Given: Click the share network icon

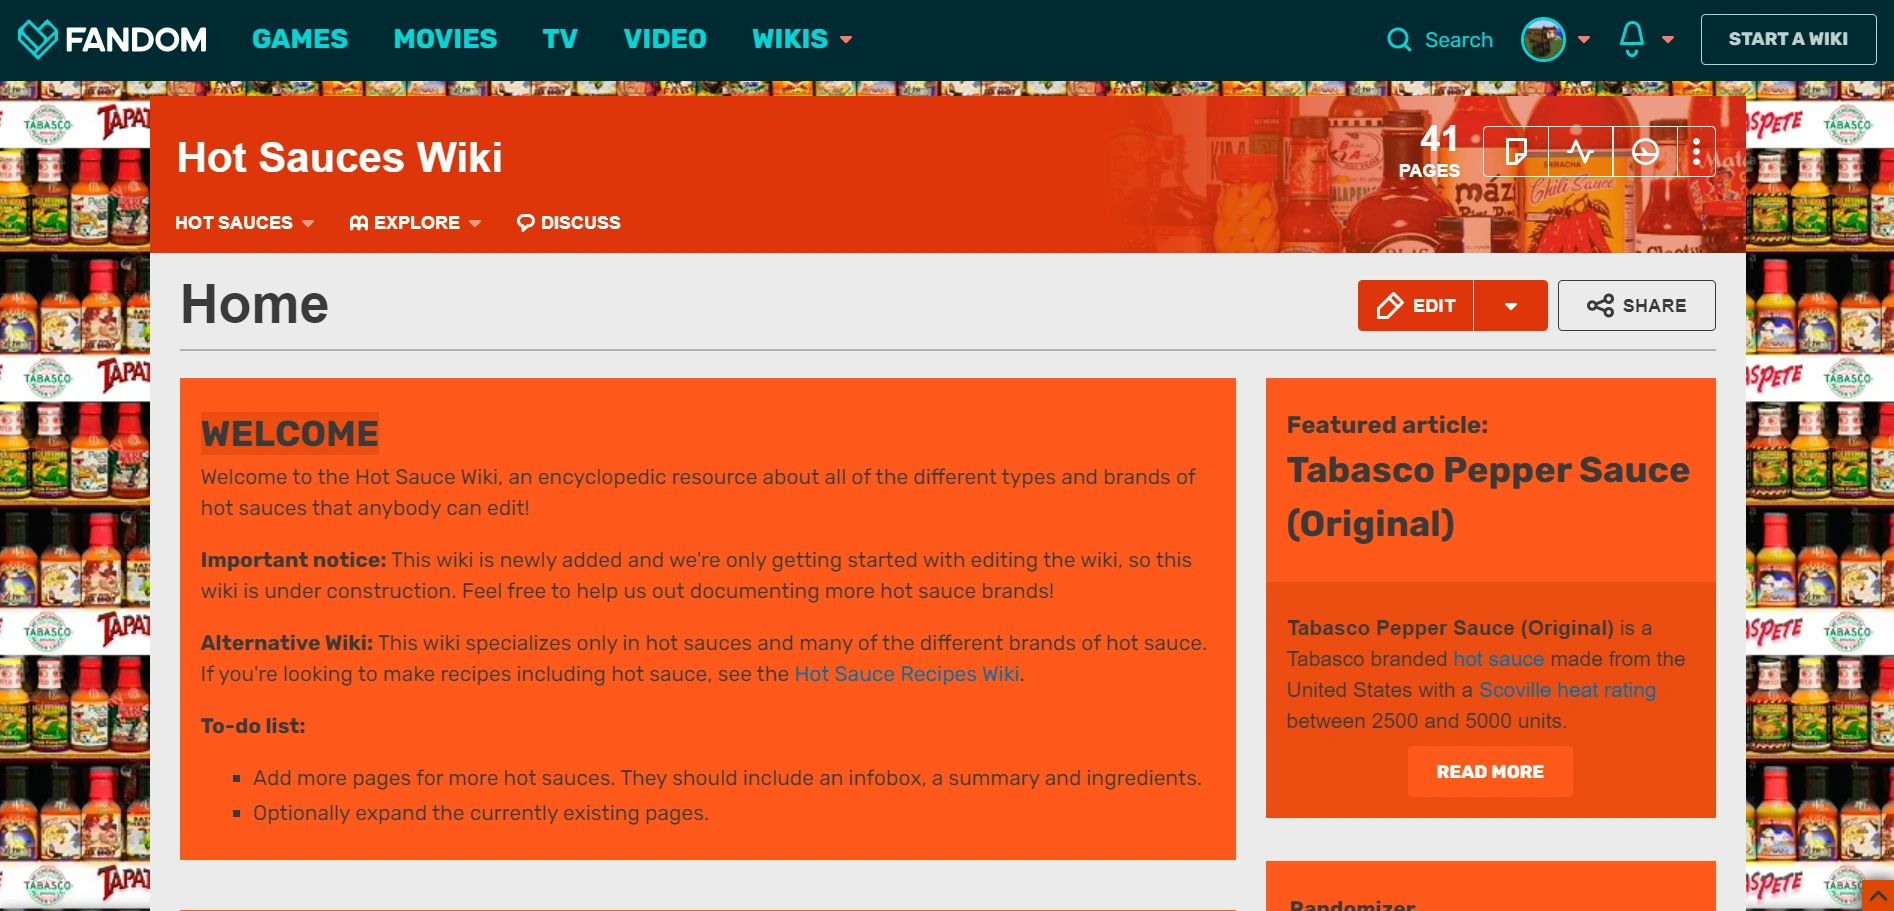Looking at the screenshot, I should tap(1600, 306).
